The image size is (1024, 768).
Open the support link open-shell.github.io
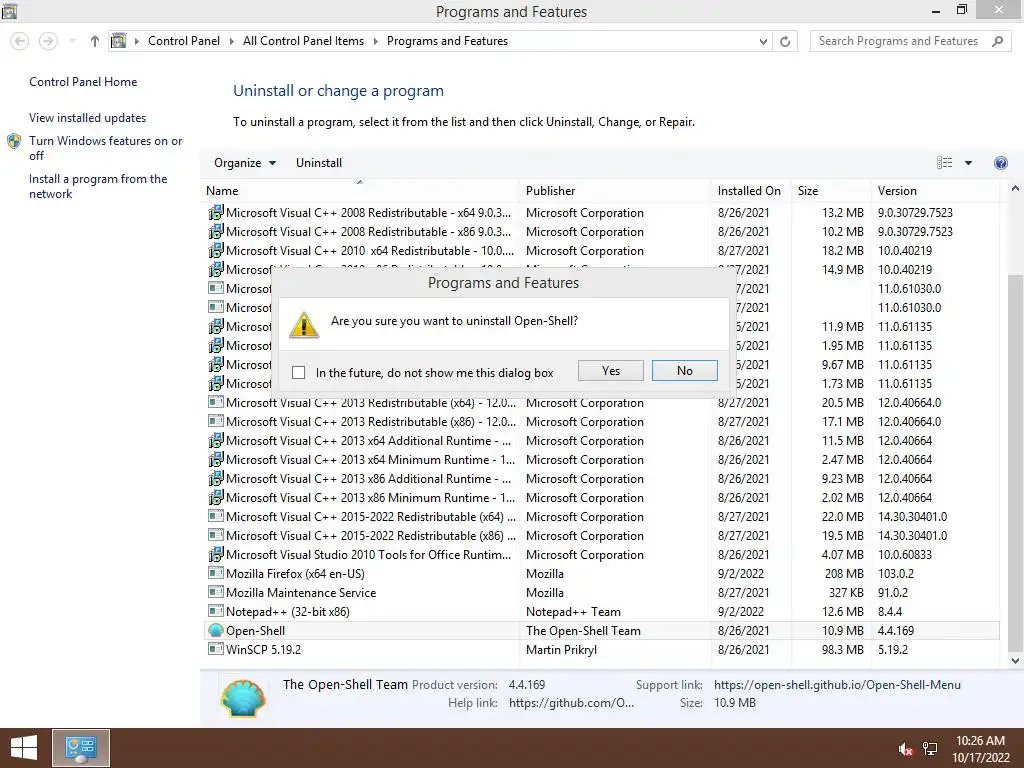[x=837, y=685]
